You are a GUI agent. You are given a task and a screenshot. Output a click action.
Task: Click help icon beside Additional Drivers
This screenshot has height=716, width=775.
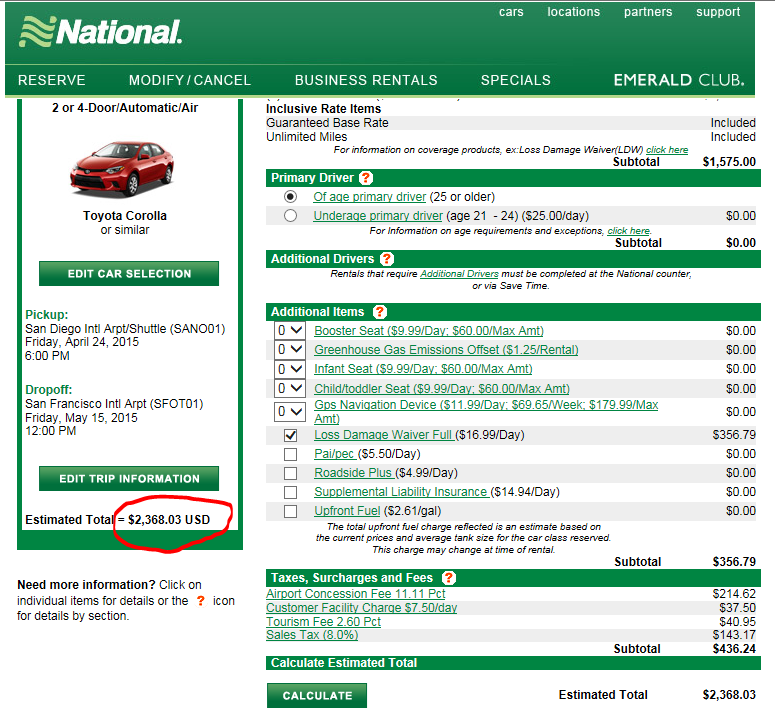pos(387,259)
